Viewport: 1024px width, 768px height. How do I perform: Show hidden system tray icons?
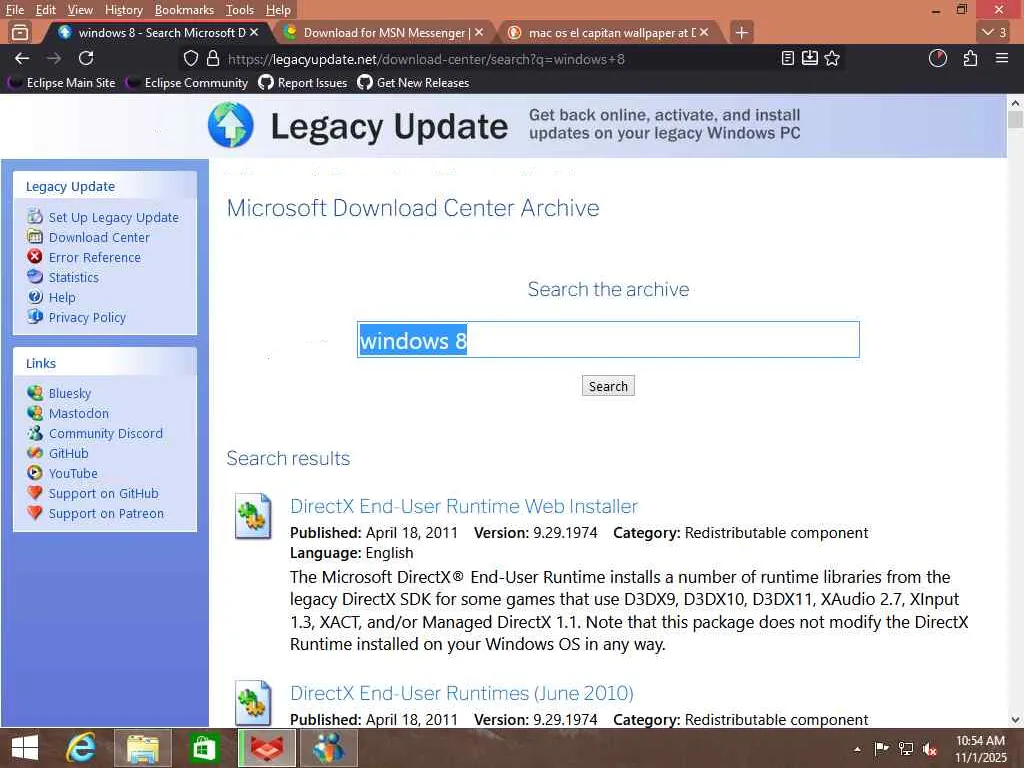[x=857, y=749]
